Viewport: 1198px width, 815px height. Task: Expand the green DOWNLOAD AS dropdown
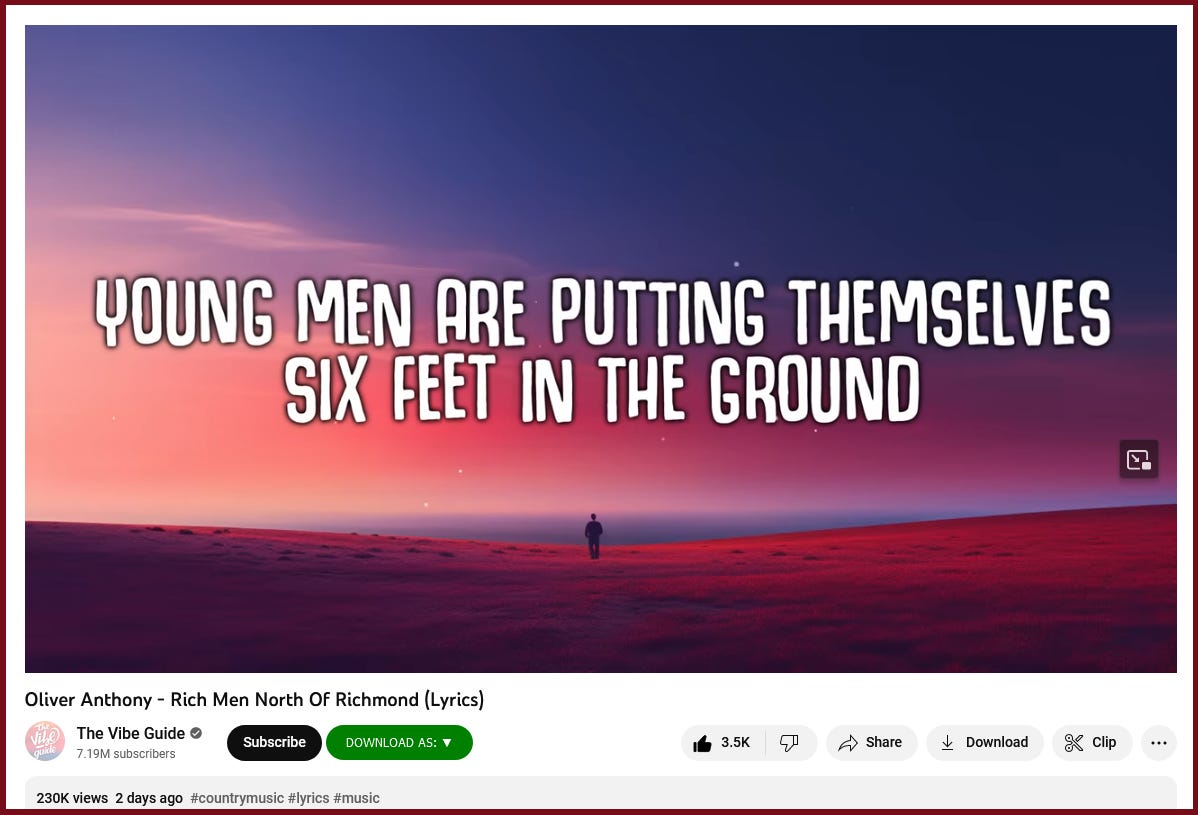pyautogui.click(x=399, y=742)
